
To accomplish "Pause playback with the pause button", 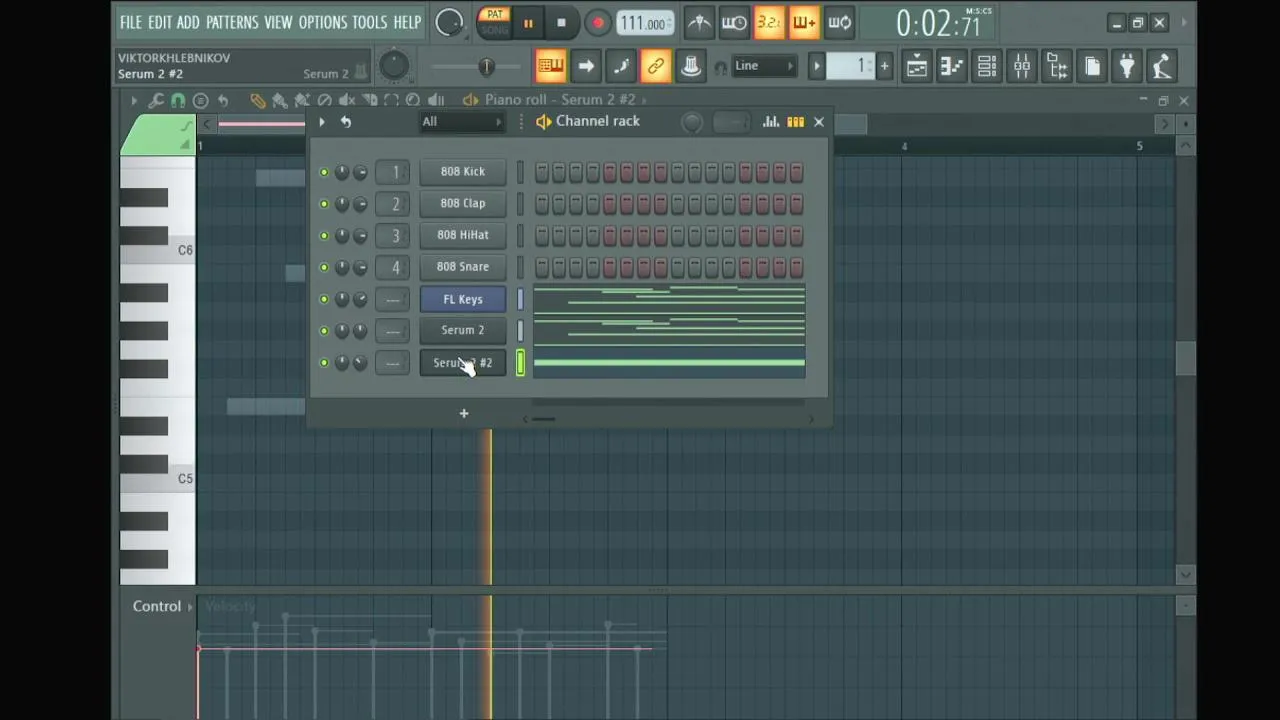I will (x=528, y=23).
